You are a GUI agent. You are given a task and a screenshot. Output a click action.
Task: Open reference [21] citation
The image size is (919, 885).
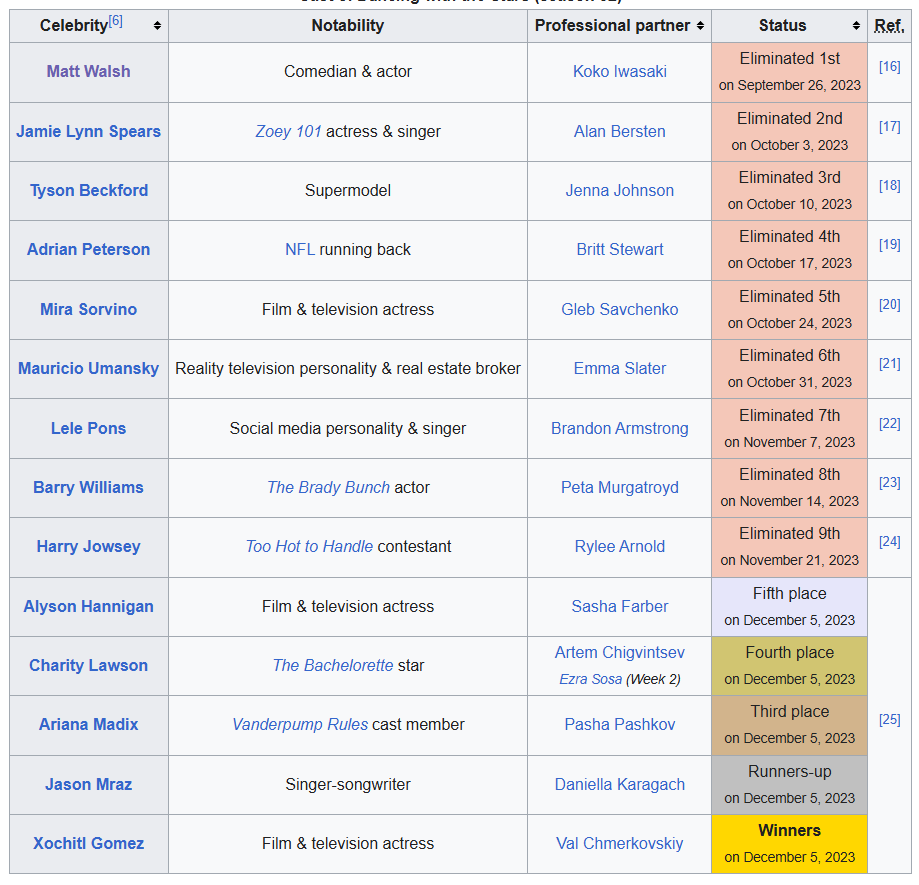click(x=889, y=364)
